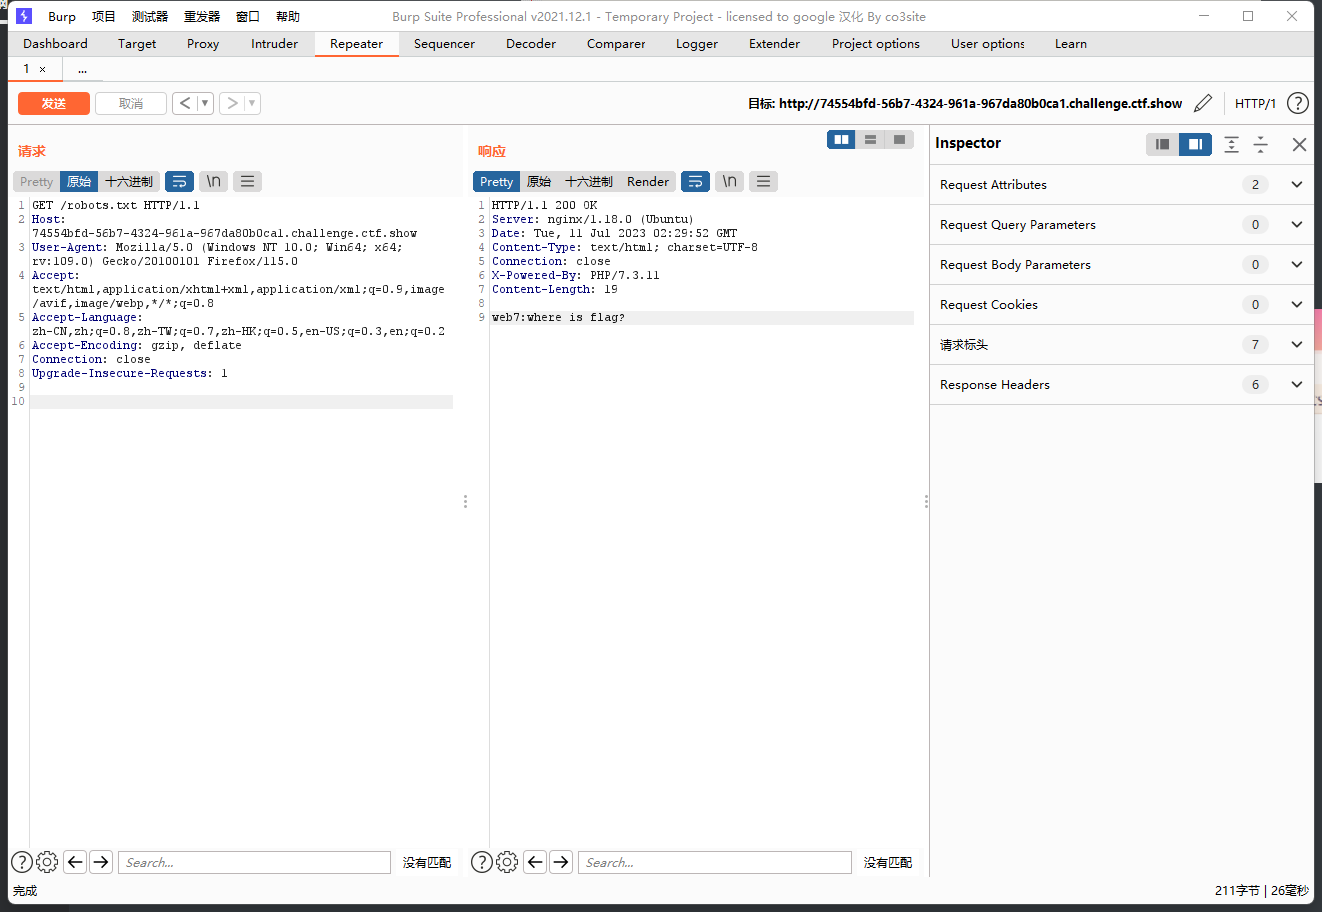Screen dimensions: 1322x912
Task: Click request pane search field
Action: tap(254, 862)
